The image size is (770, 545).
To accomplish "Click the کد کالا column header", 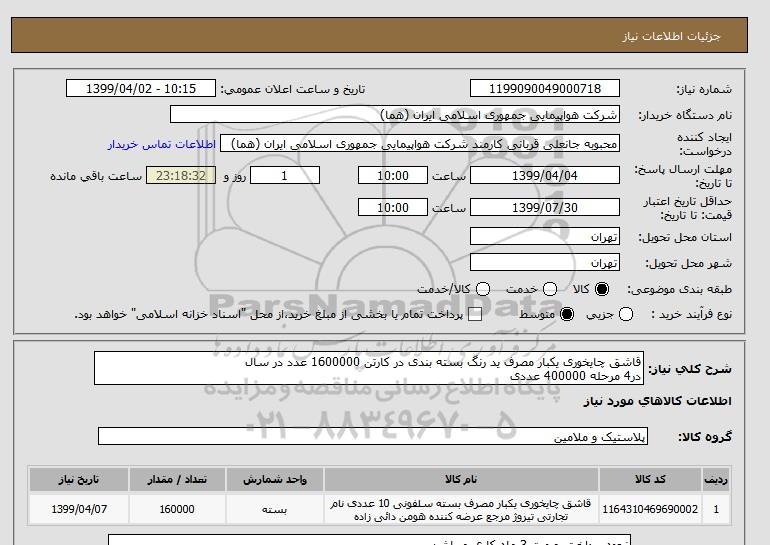I will pos(650,480).
